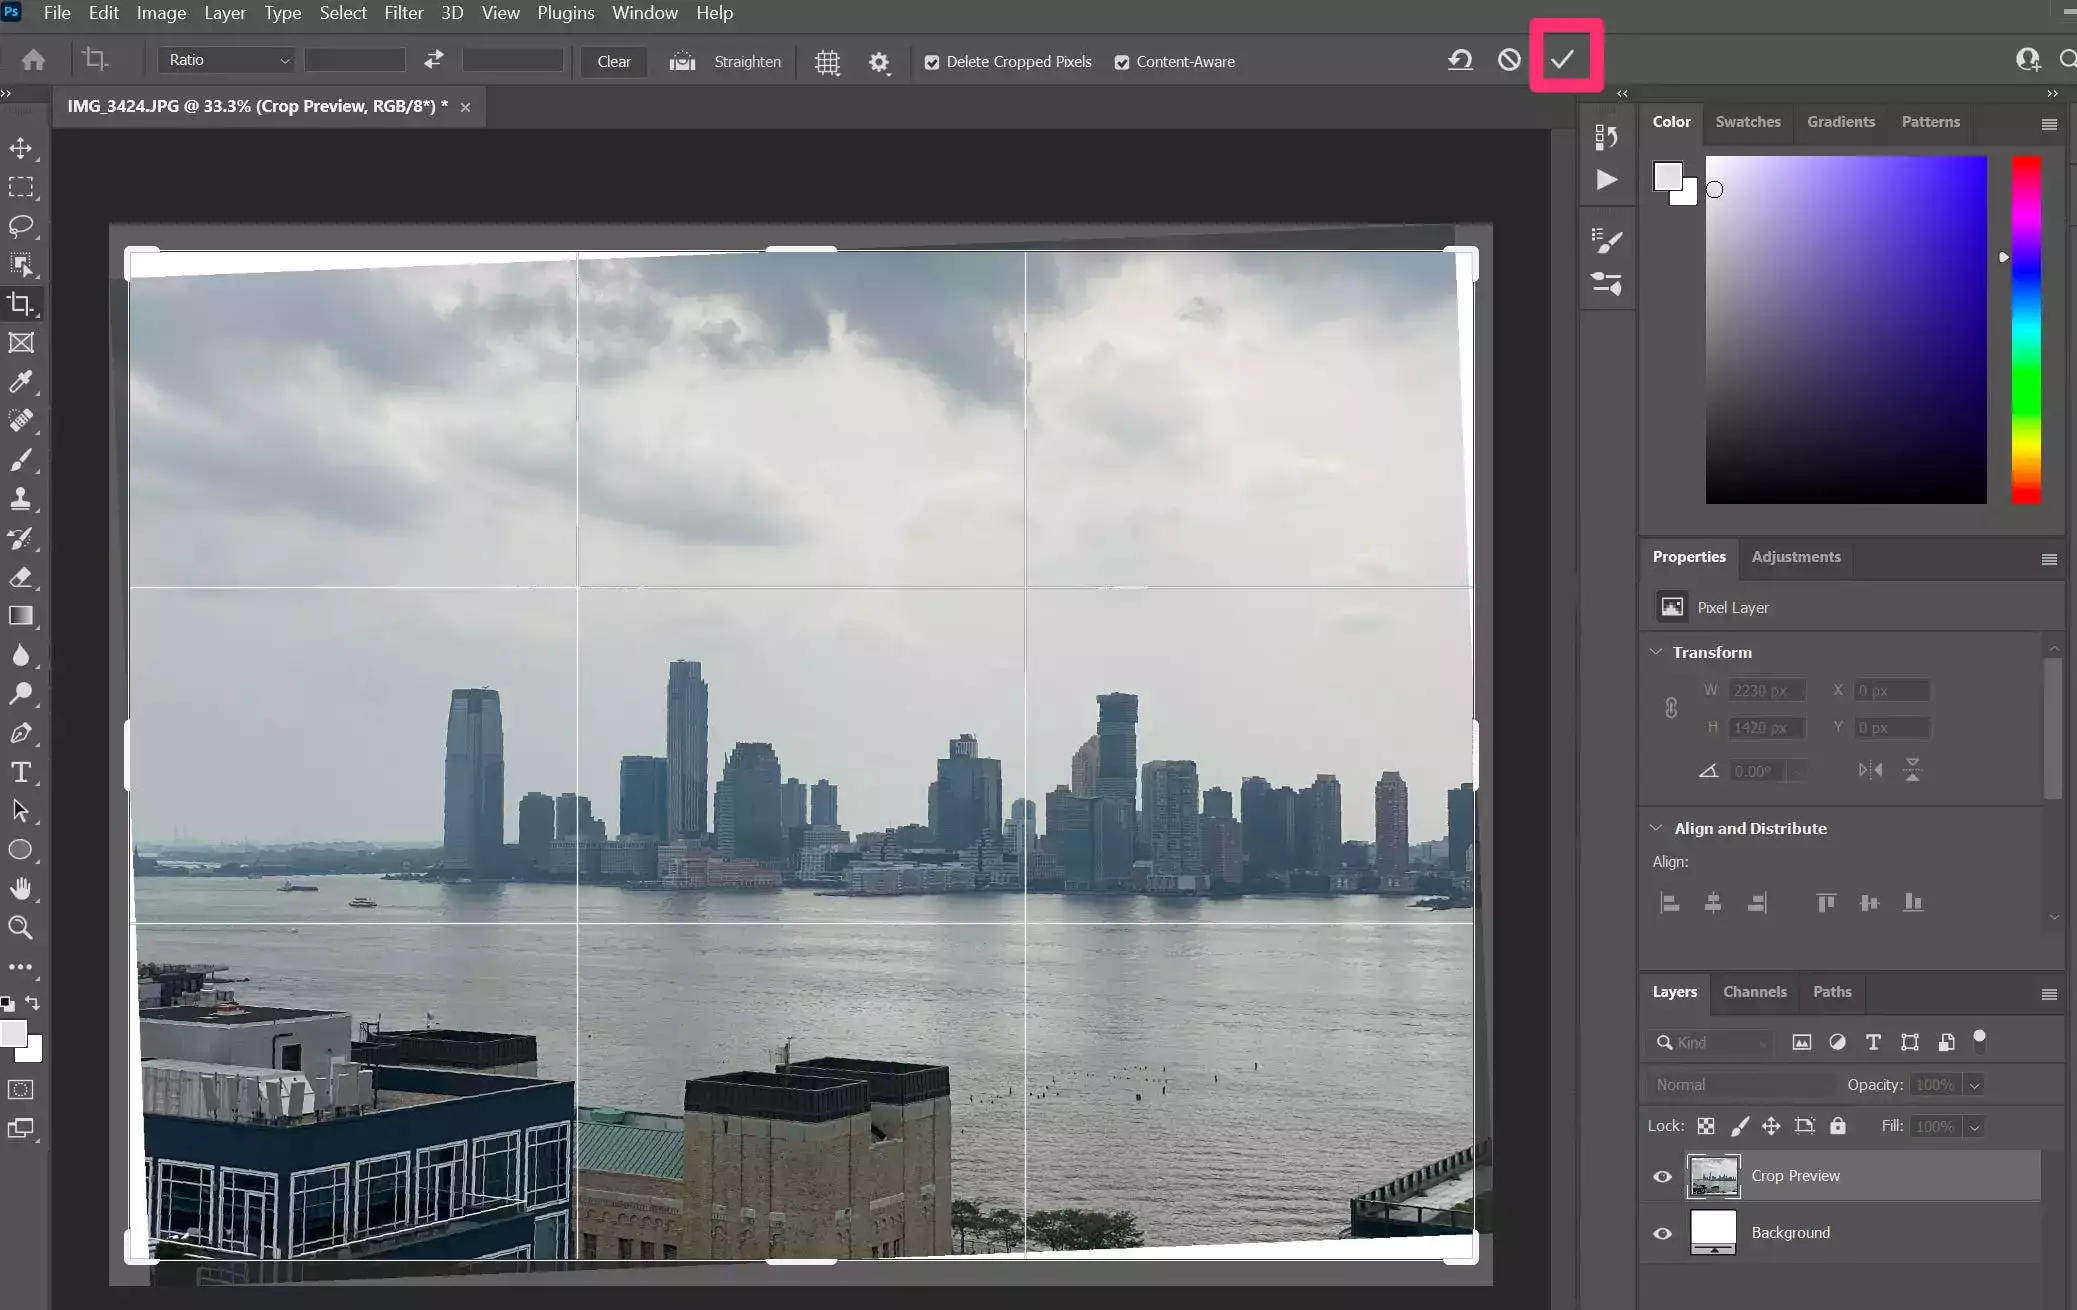Switch to the Channels tab
2077x1310 pixels.
(x=1754, y=991)
